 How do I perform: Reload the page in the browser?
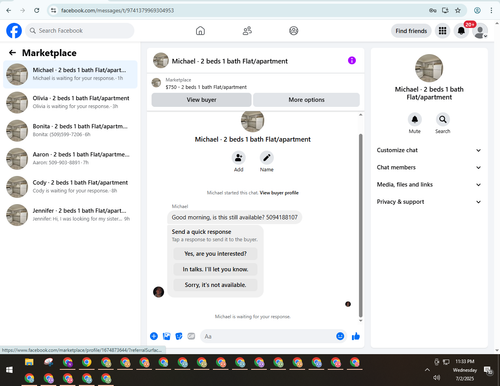(x=37, y=10)
